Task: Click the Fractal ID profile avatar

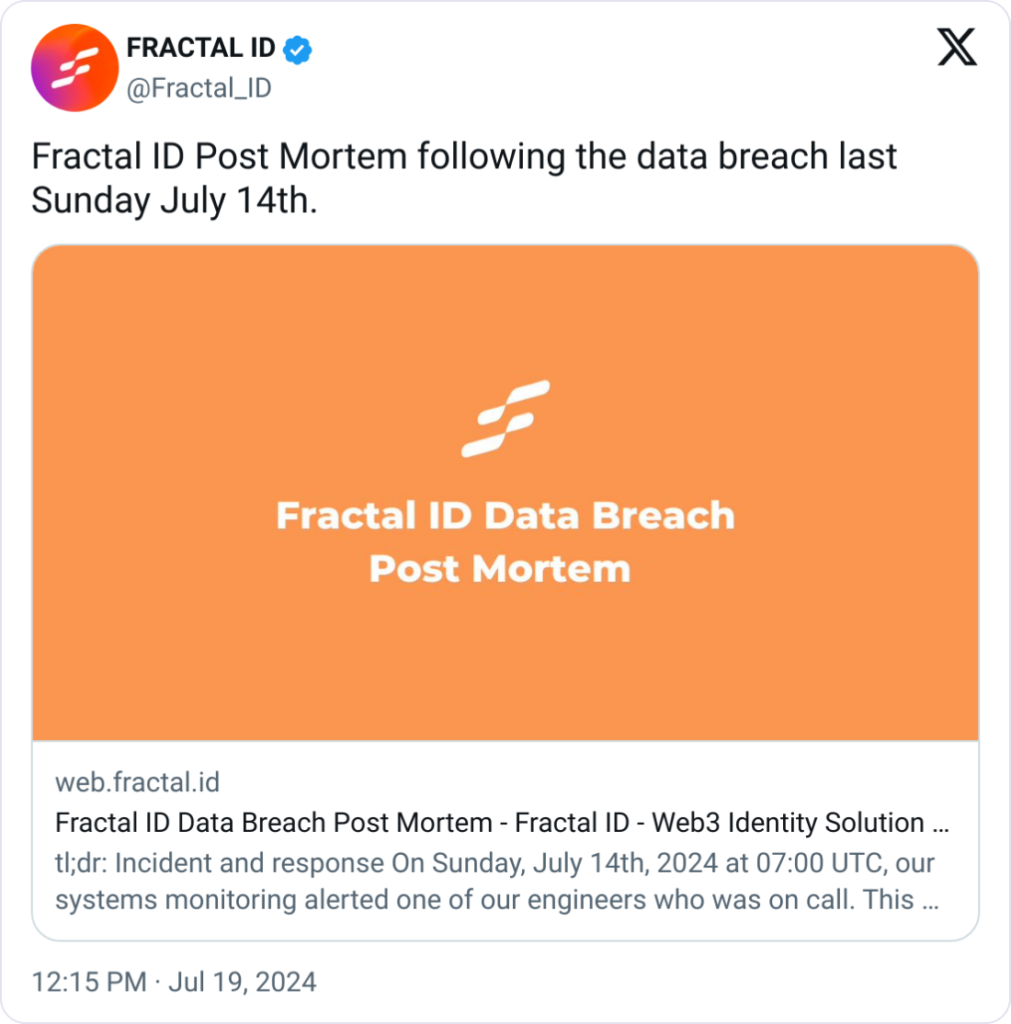Action: pos(75,67)
